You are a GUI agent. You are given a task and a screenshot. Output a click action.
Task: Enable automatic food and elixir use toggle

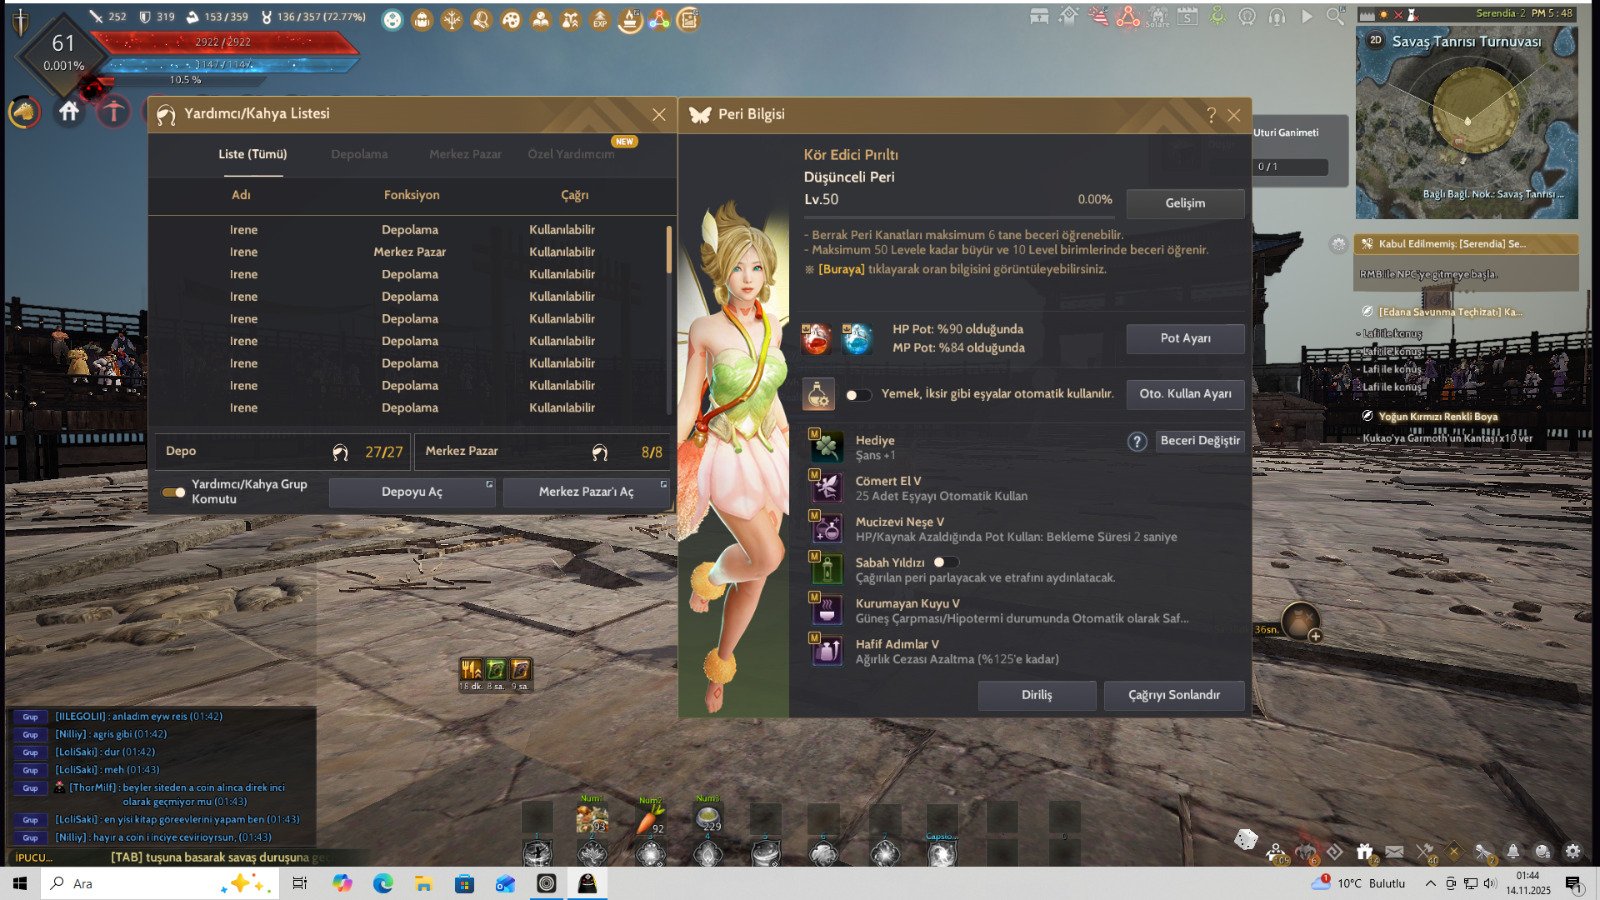[x=857, y=395]
